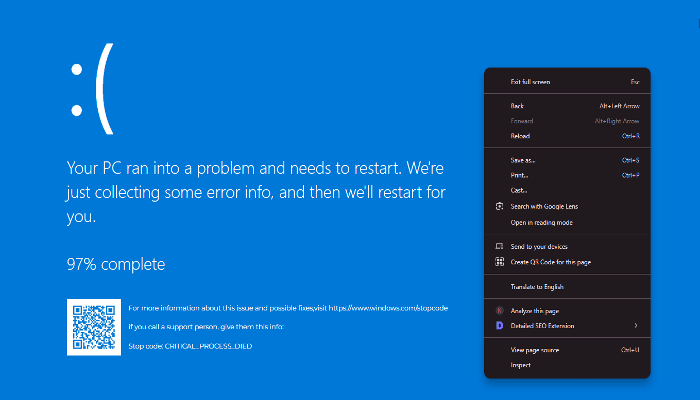Click the QR code grid icon in menu
The height and width of the screenshot is (400, 700).
click(x=500, y=262)
